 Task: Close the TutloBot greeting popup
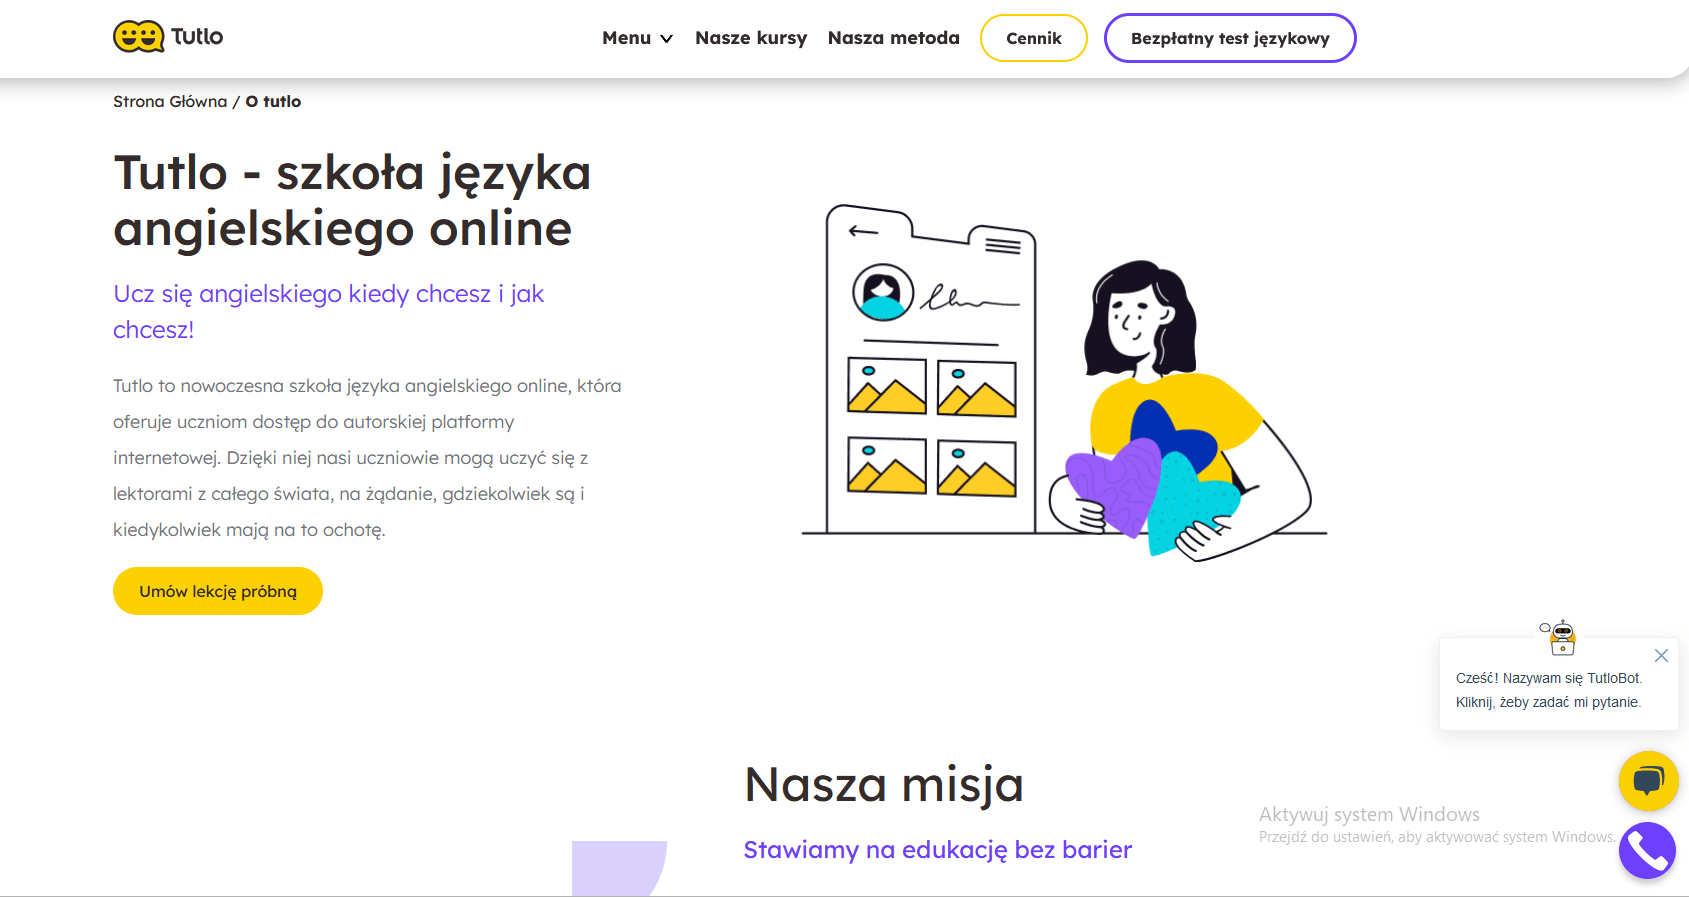(1661, 656)
